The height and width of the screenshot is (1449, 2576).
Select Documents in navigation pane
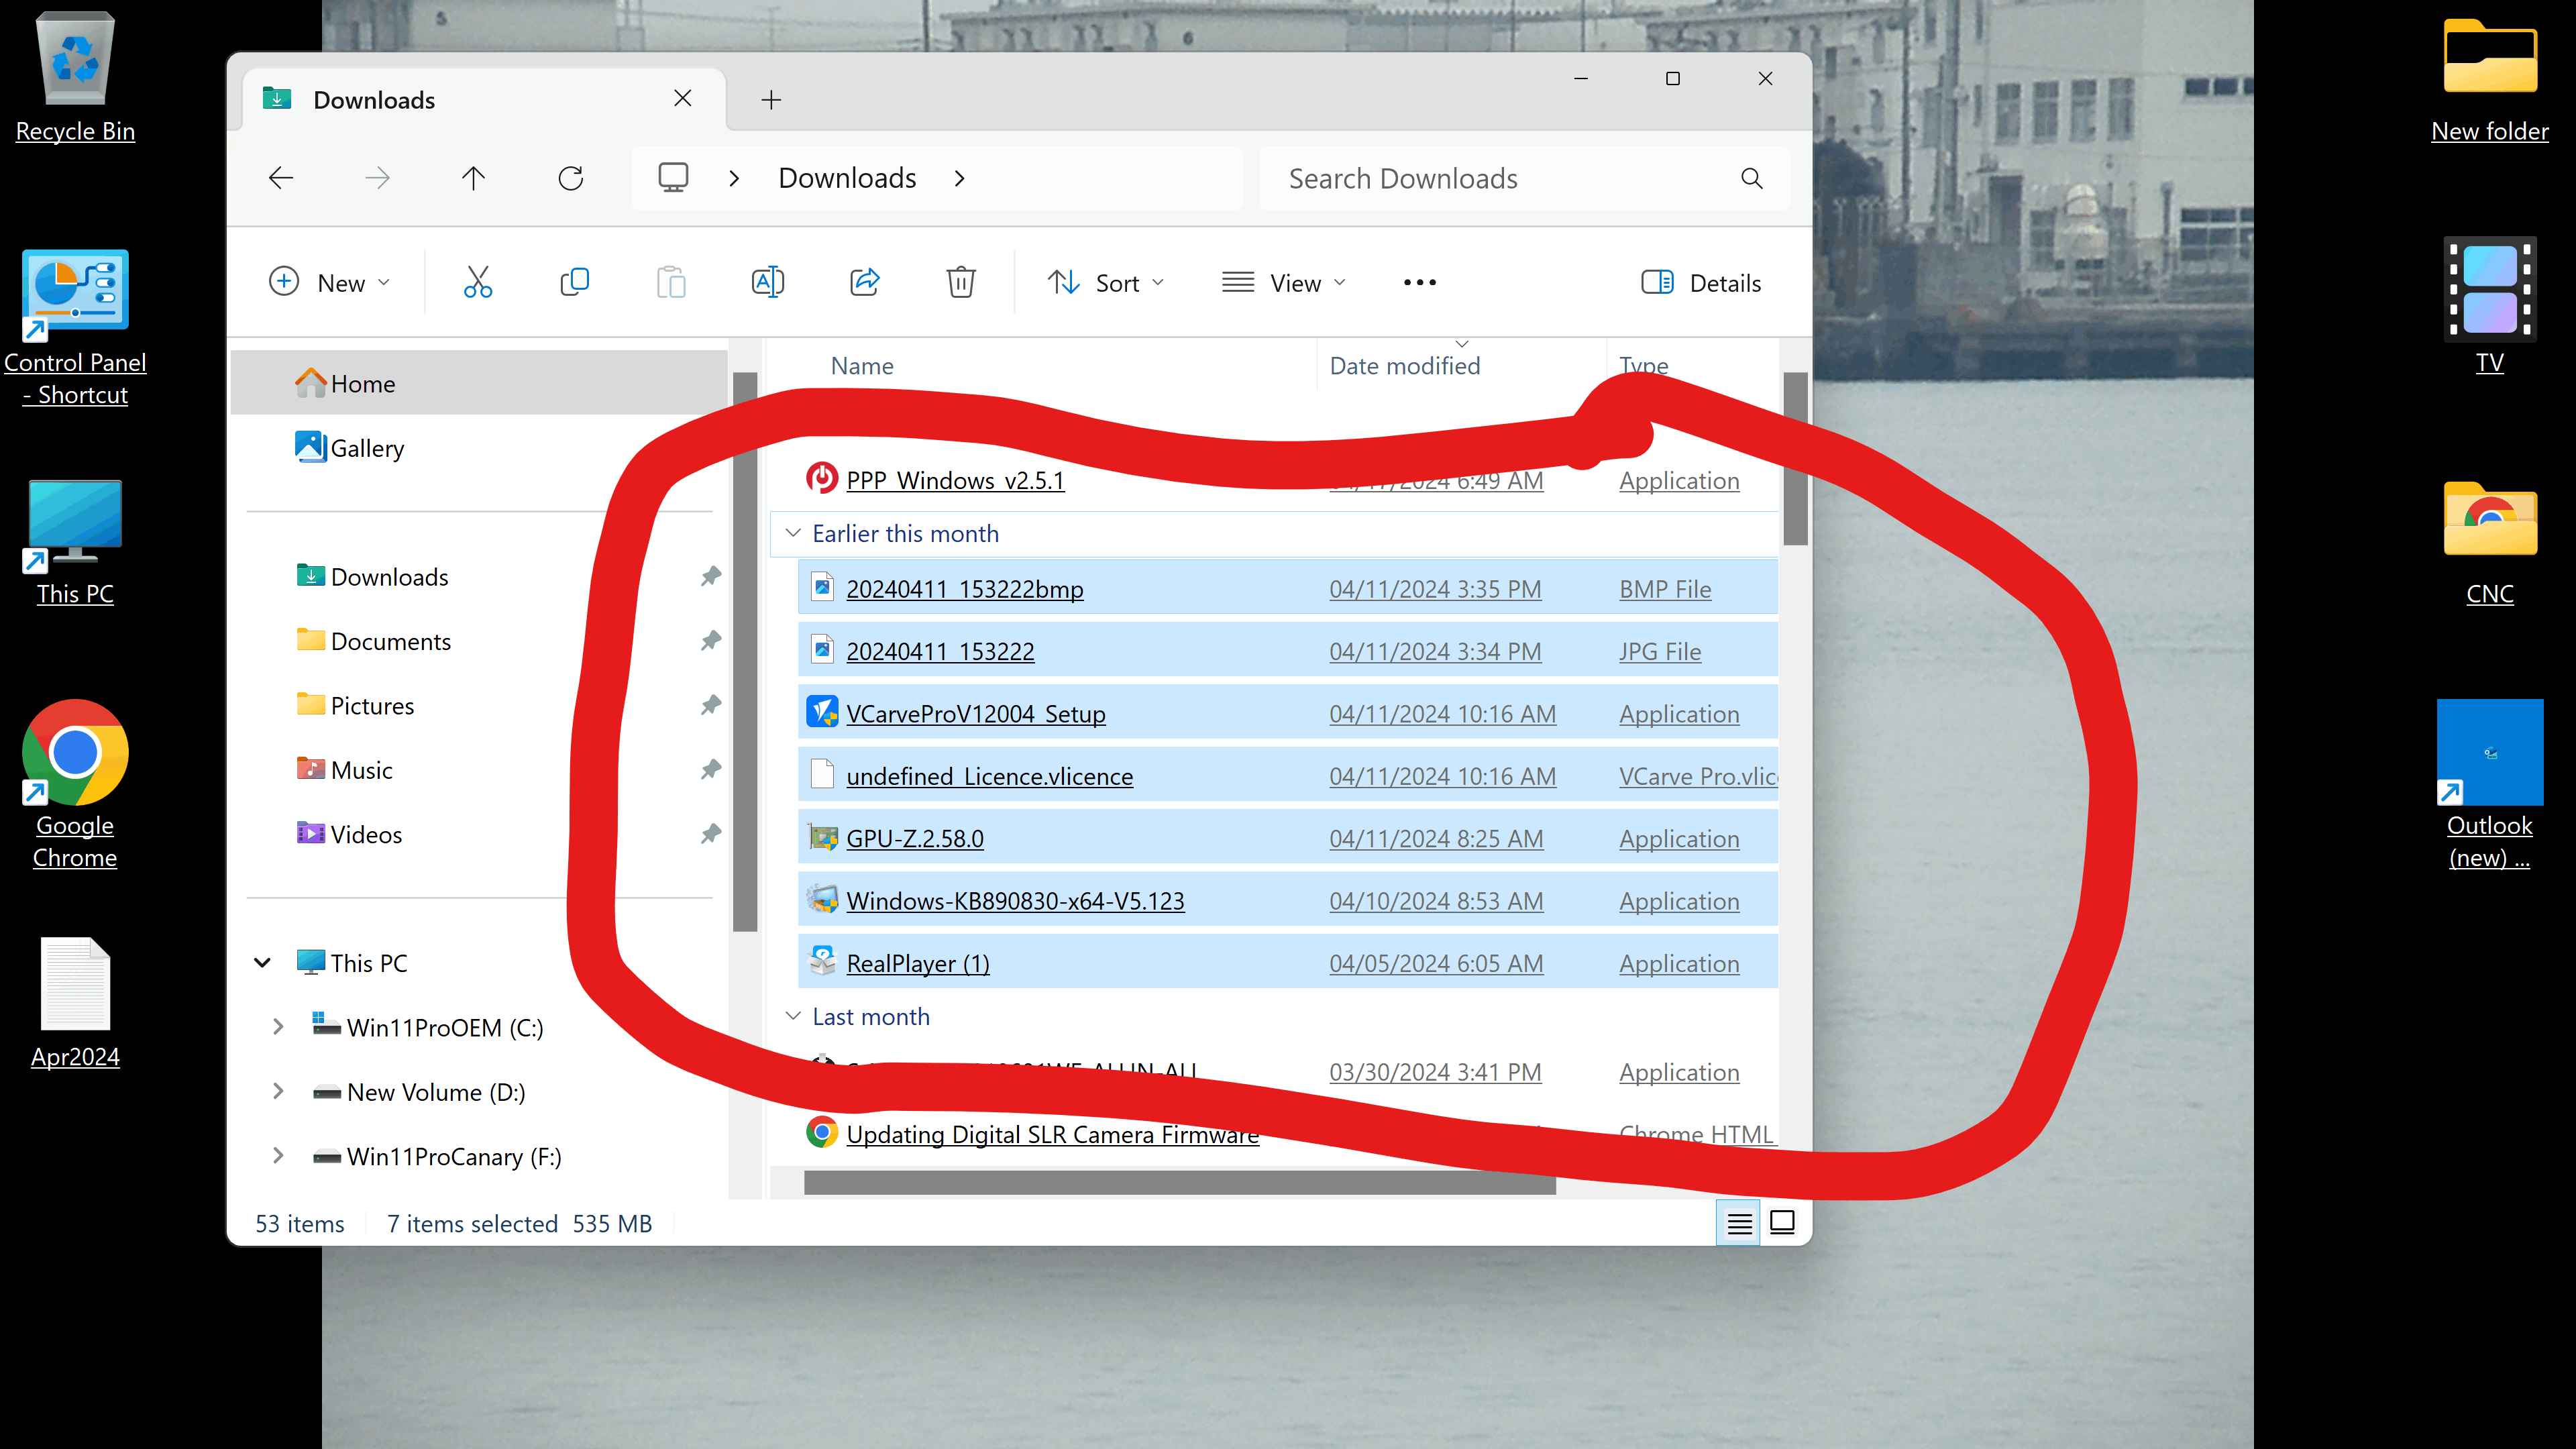(391, 641)
